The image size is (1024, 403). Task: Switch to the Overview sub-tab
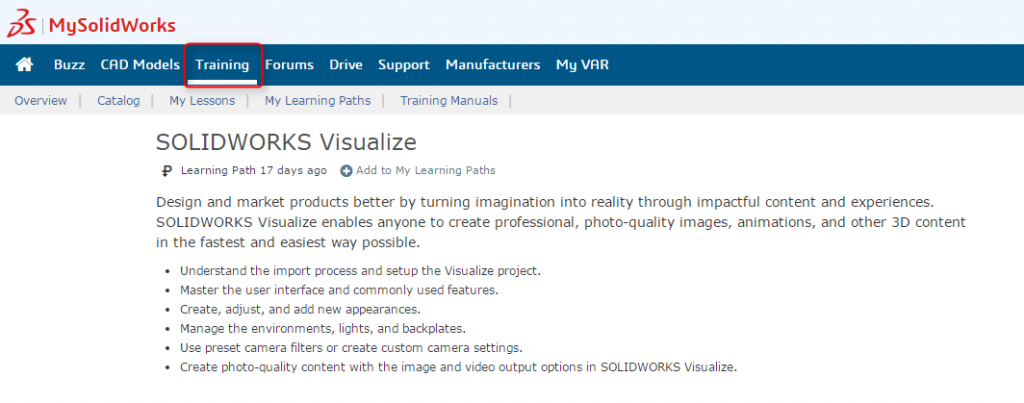pyautogui.click(x=41, y=101)
